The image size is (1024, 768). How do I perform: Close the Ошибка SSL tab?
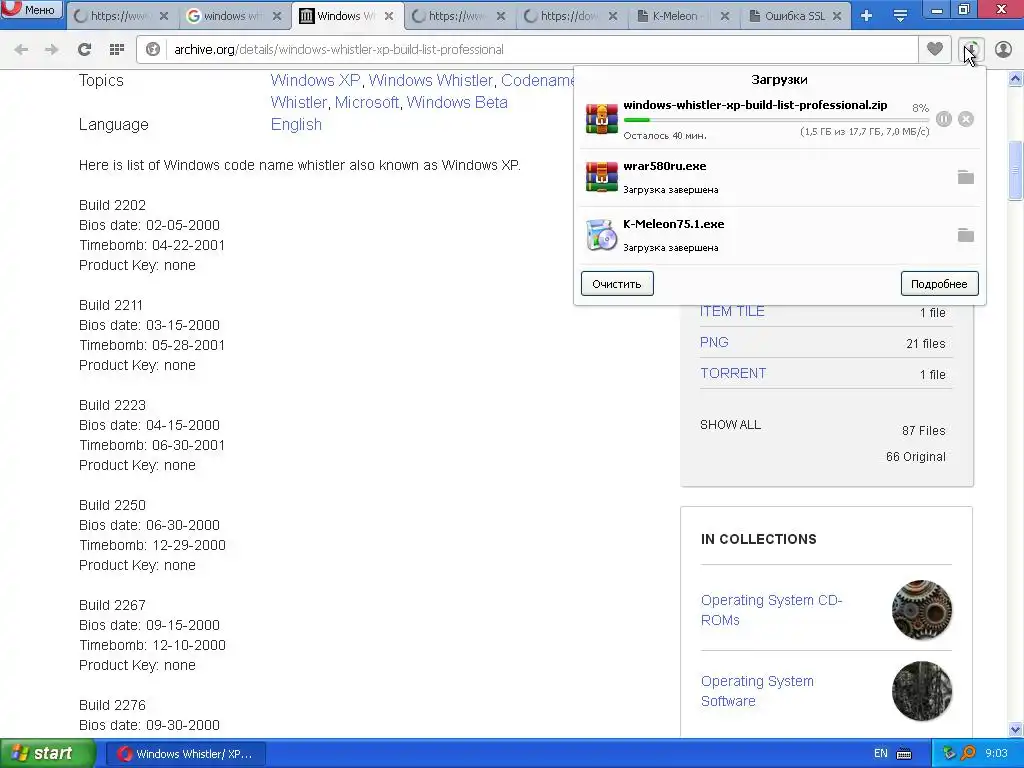click(837, 16)
